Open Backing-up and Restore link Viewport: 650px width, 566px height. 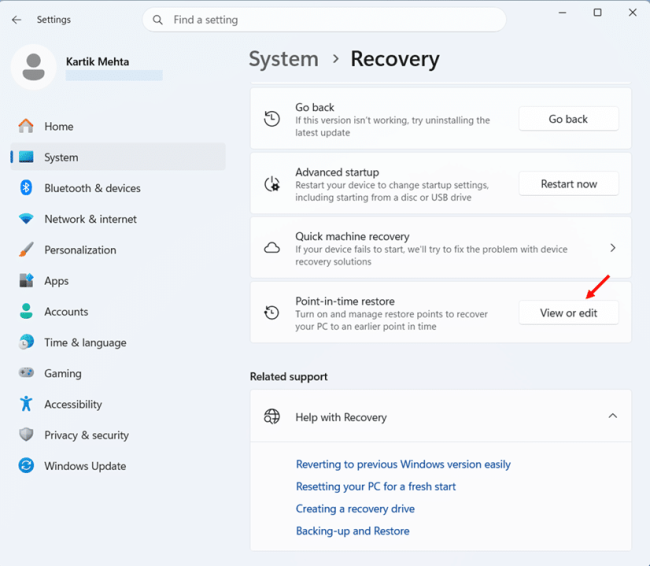(x=352, y=531)
